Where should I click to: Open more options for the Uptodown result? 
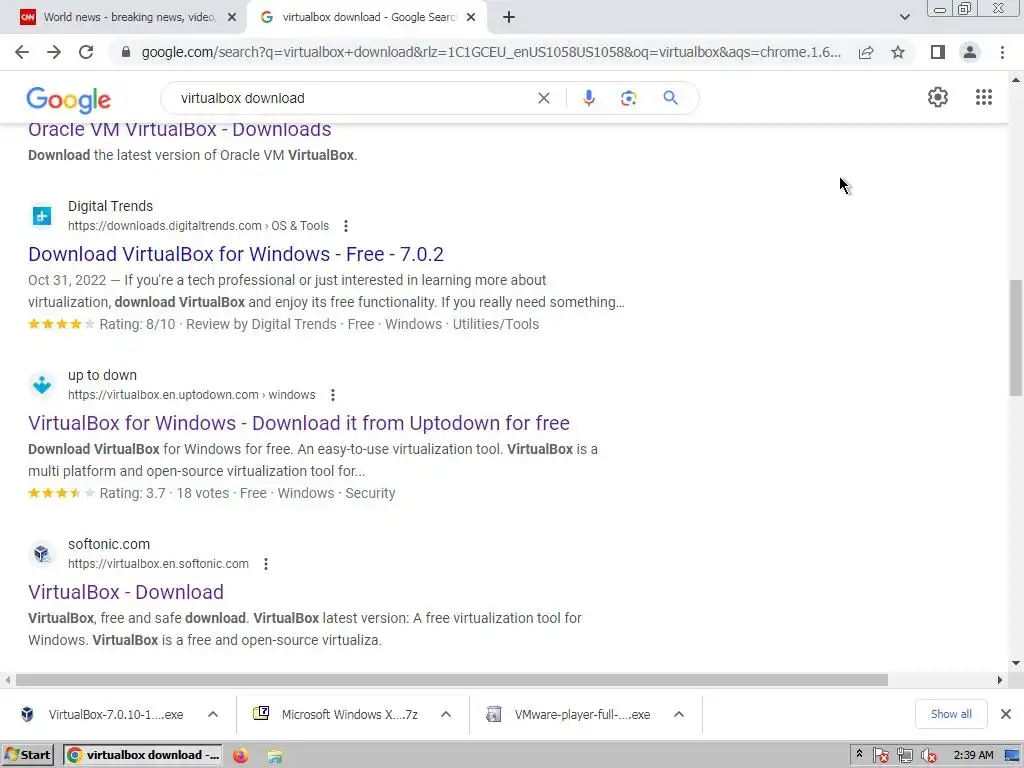(x=332, y=395)
